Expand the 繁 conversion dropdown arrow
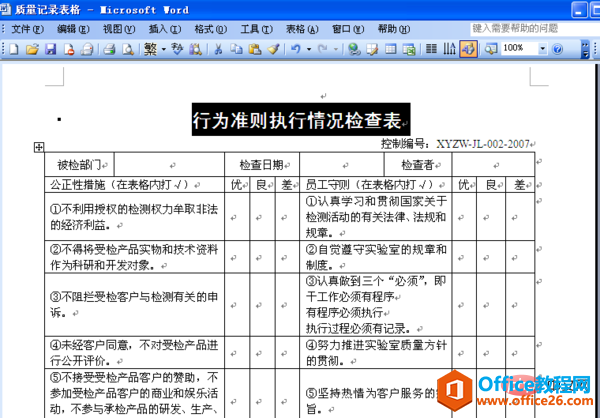 (163, 49)
